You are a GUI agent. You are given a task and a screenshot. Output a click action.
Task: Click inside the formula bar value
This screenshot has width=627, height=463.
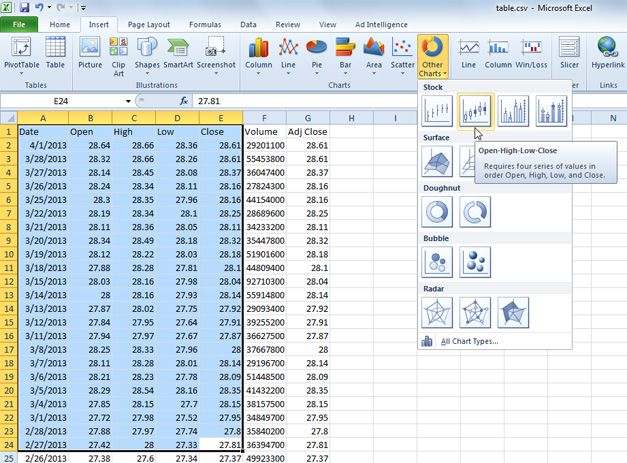[x=300, y=101]
